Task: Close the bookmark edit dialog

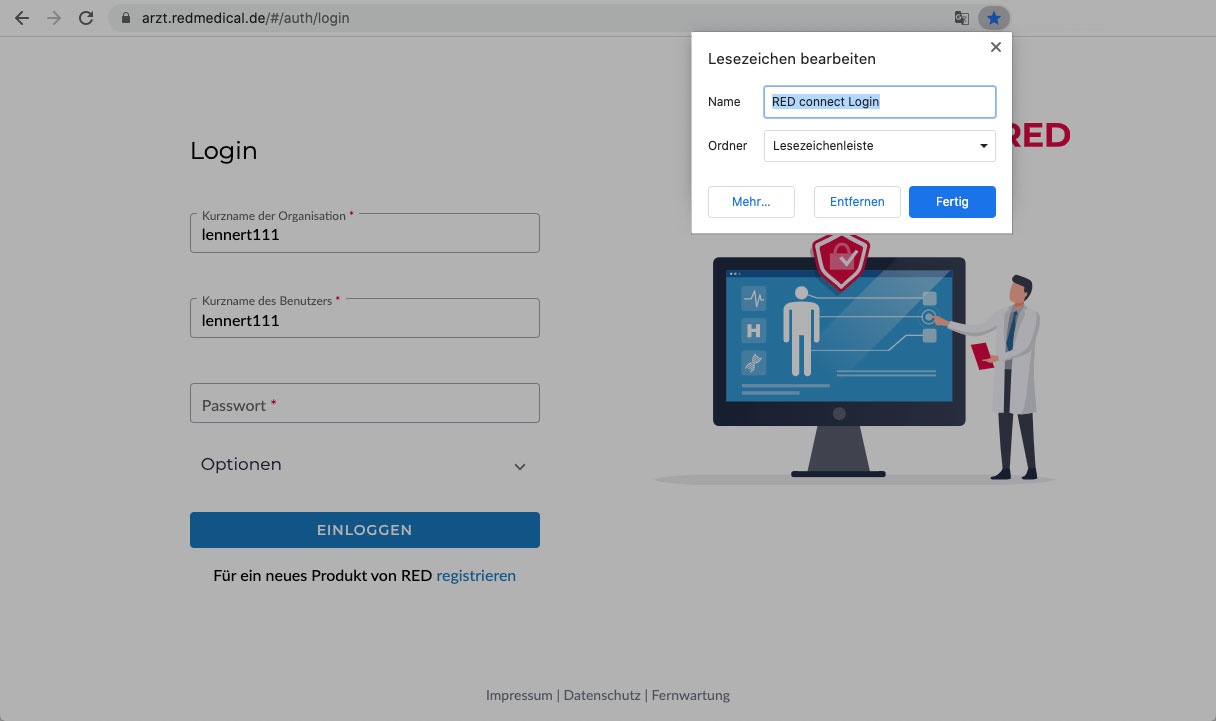Action: [x=995, y=47]
